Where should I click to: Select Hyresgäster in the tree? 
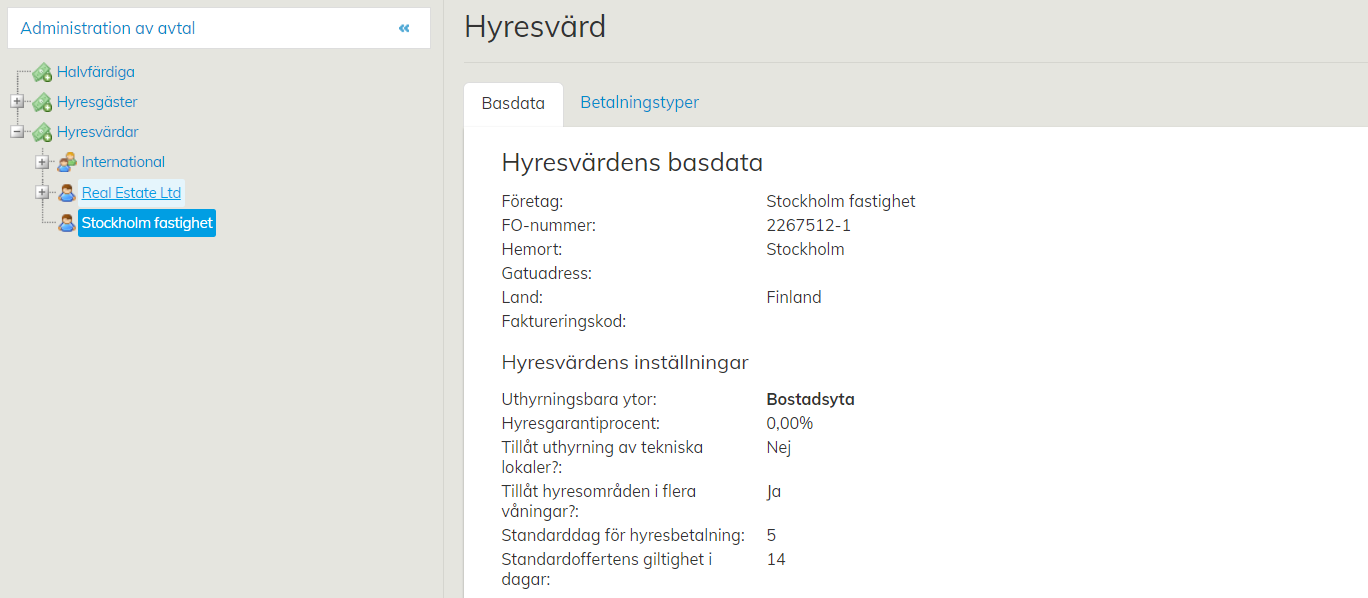click(97, 102)
